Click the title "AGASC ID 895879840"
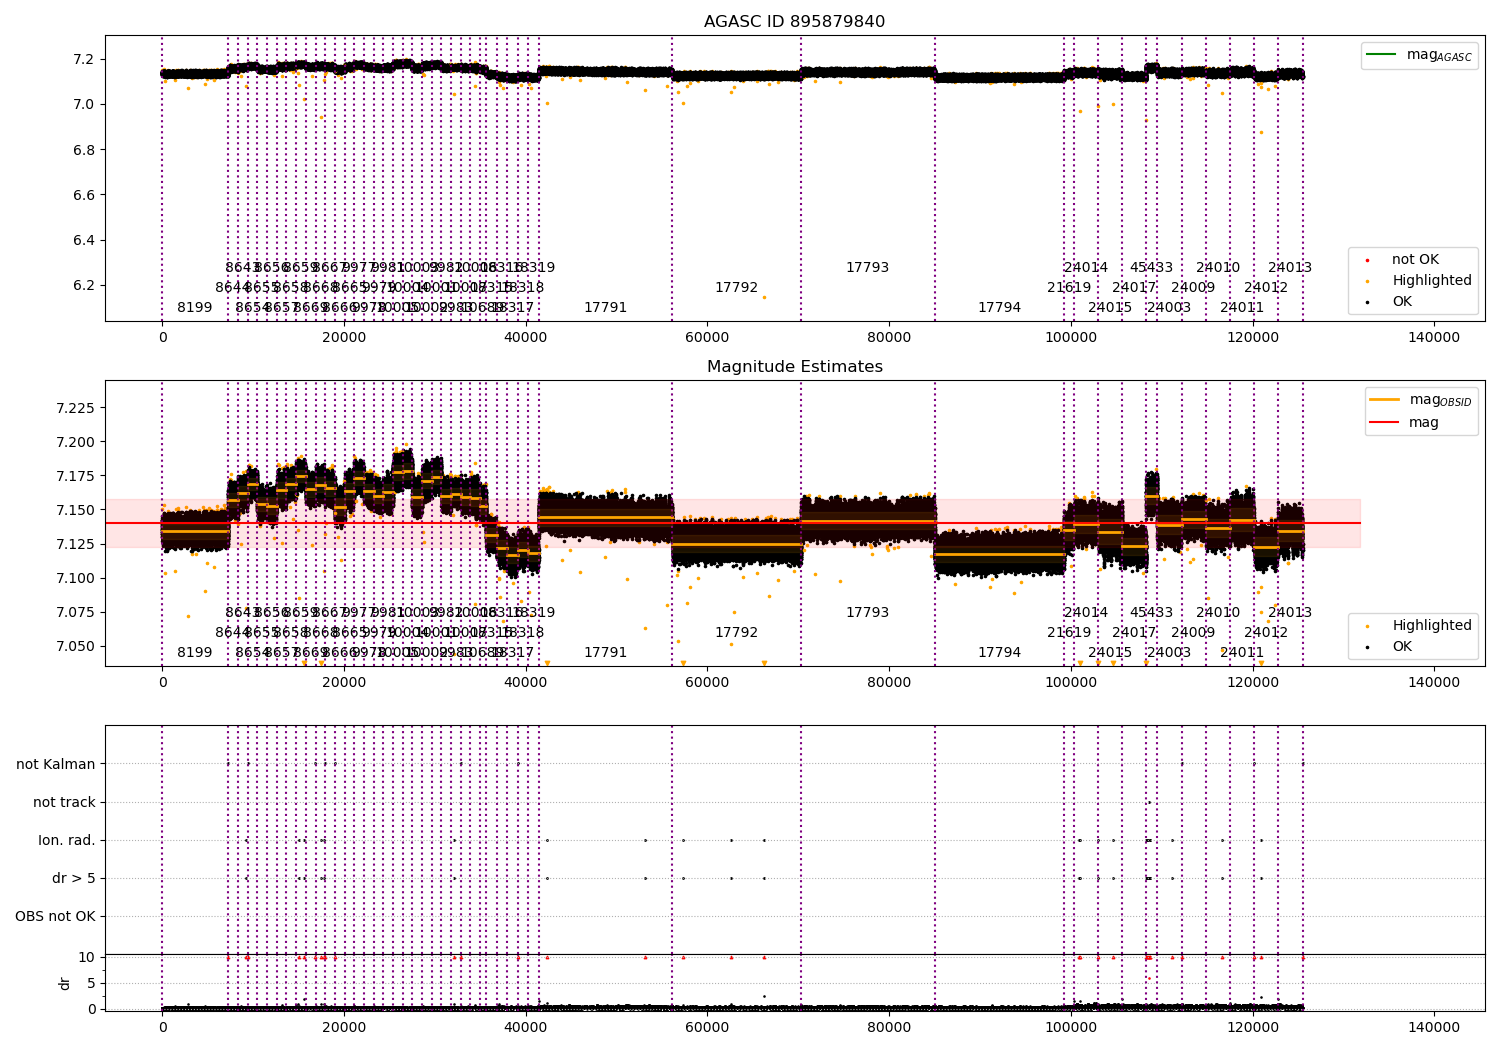1500x1050 pixels. 794,22
